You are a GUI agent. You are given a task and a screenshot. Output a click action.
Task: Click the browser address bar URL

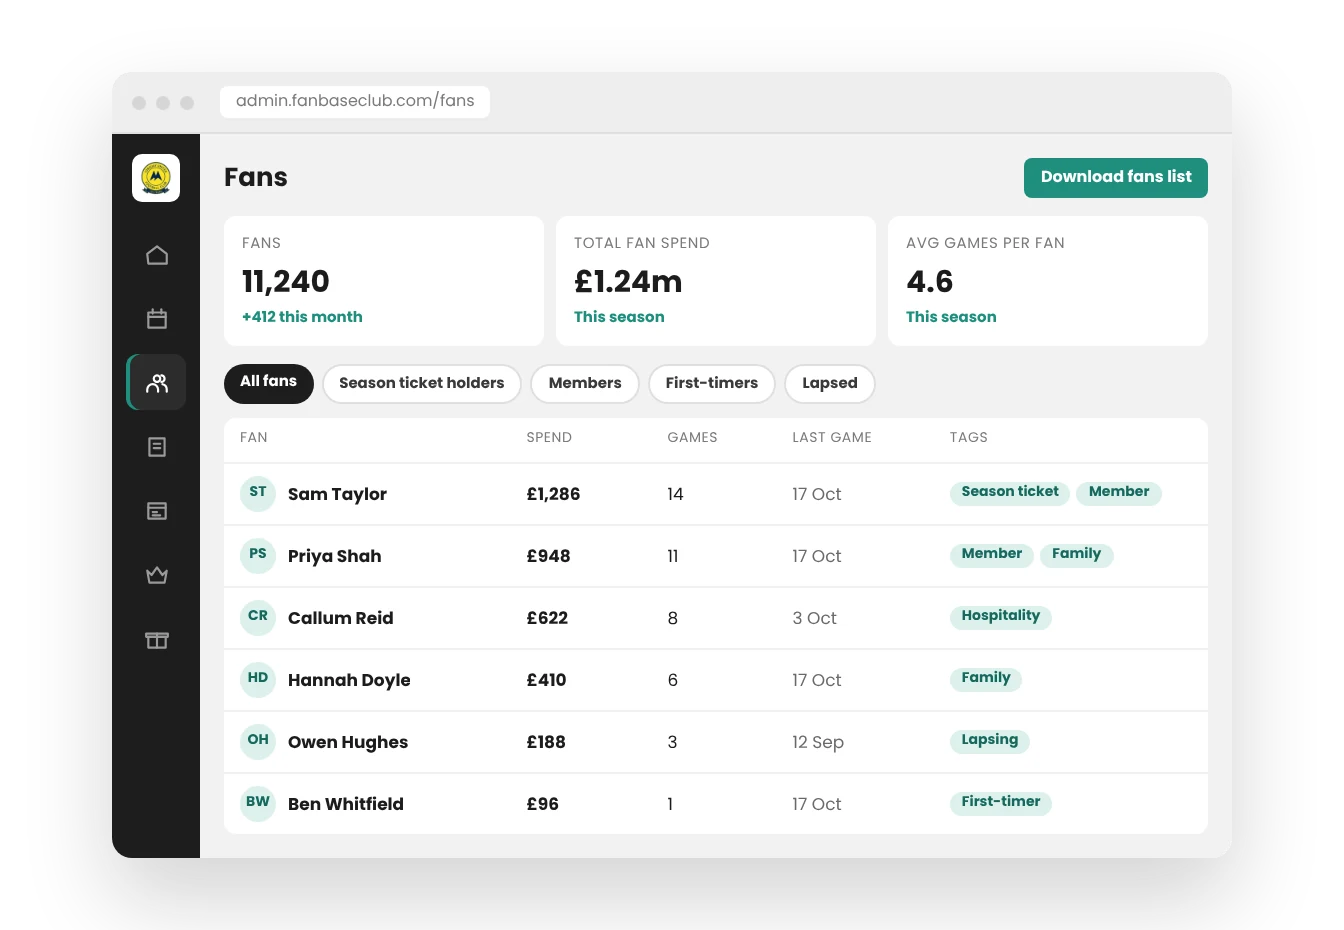coord(355,101)
